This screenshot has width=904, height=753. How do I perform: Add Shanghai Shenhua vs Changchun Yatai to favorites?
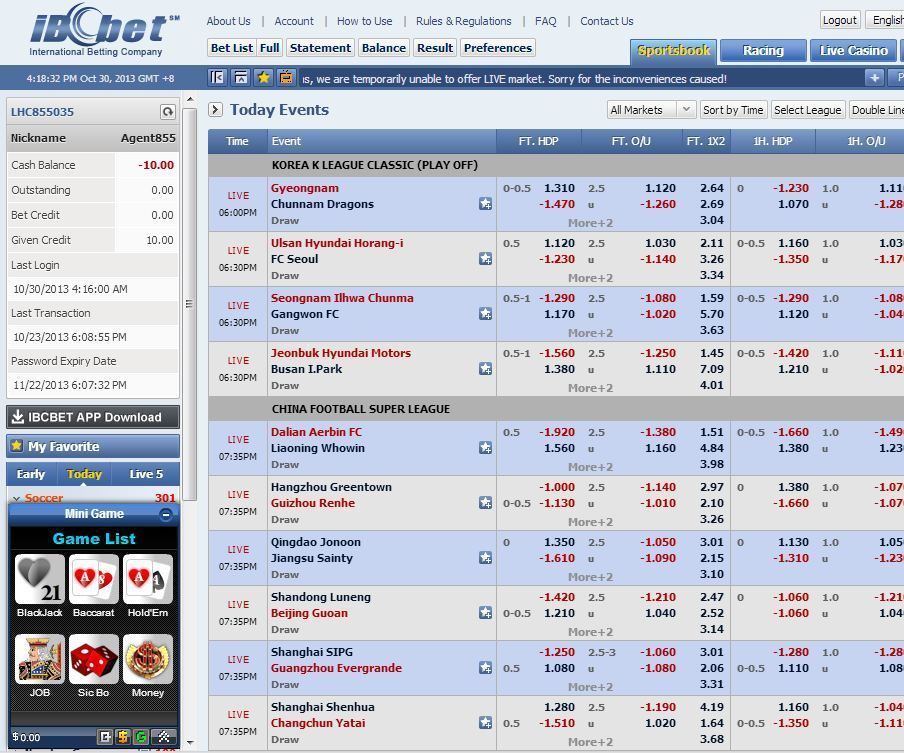[x=485, y=722]
